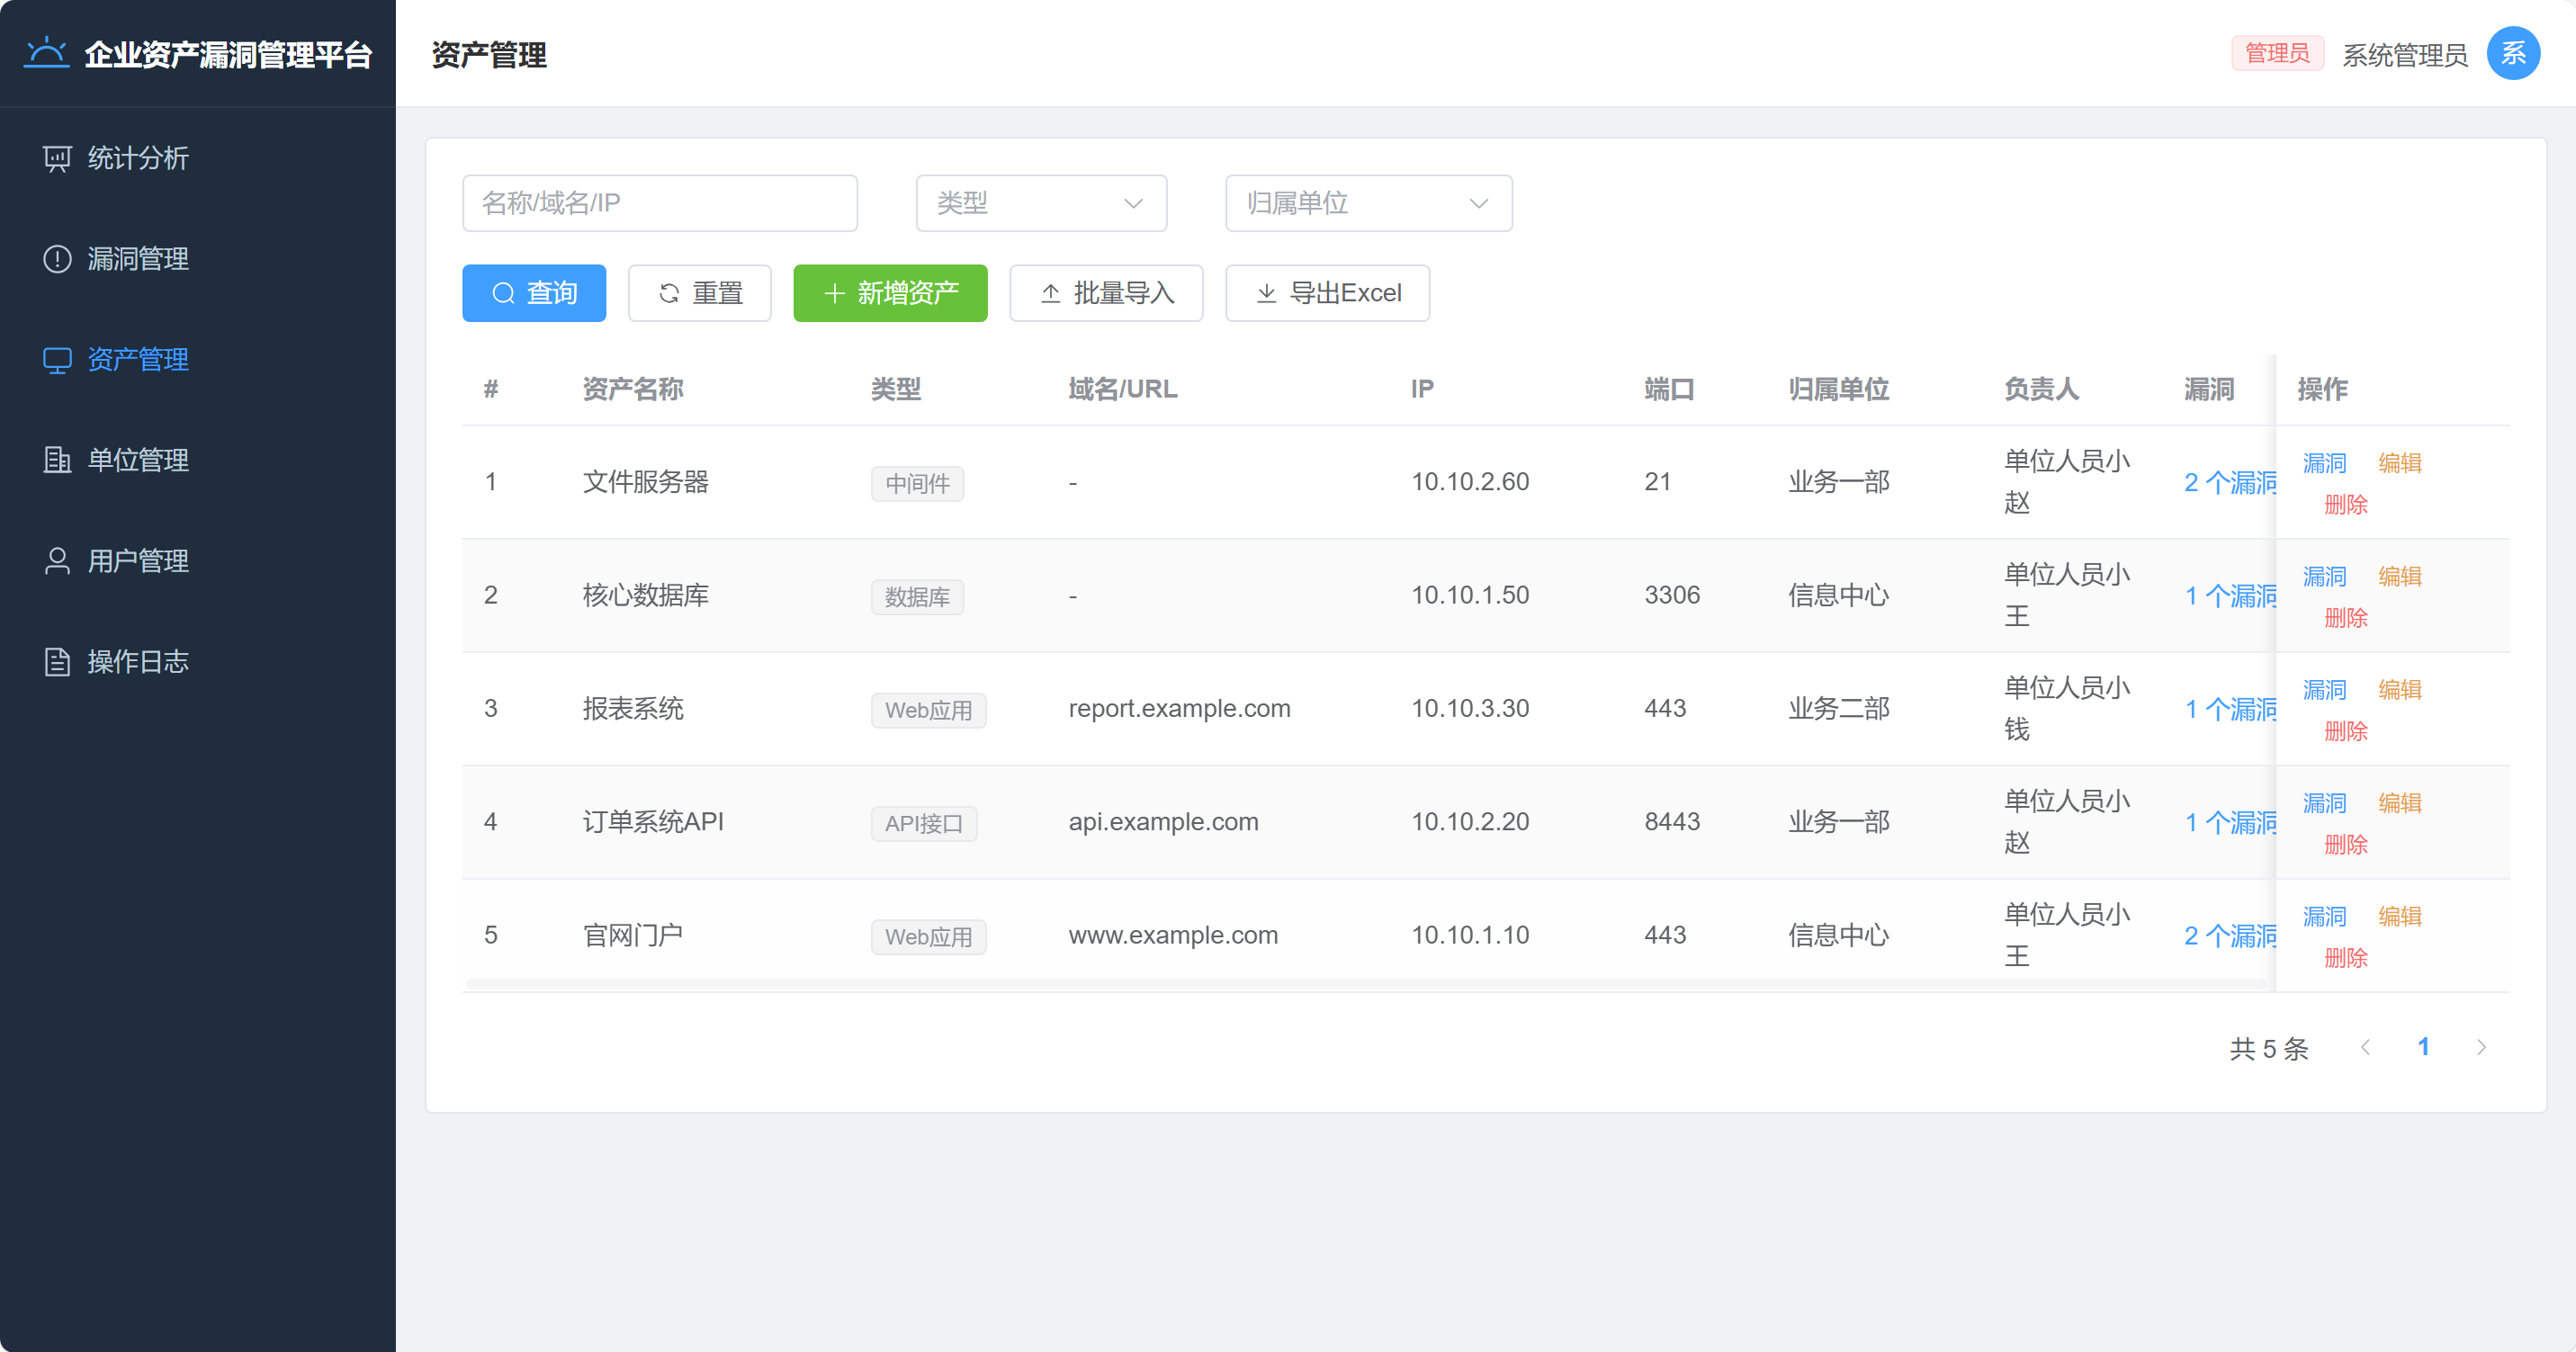2576x1352 pixels.
Task: Click the 操作日志 document icon
Action: [x=57, y=662]
